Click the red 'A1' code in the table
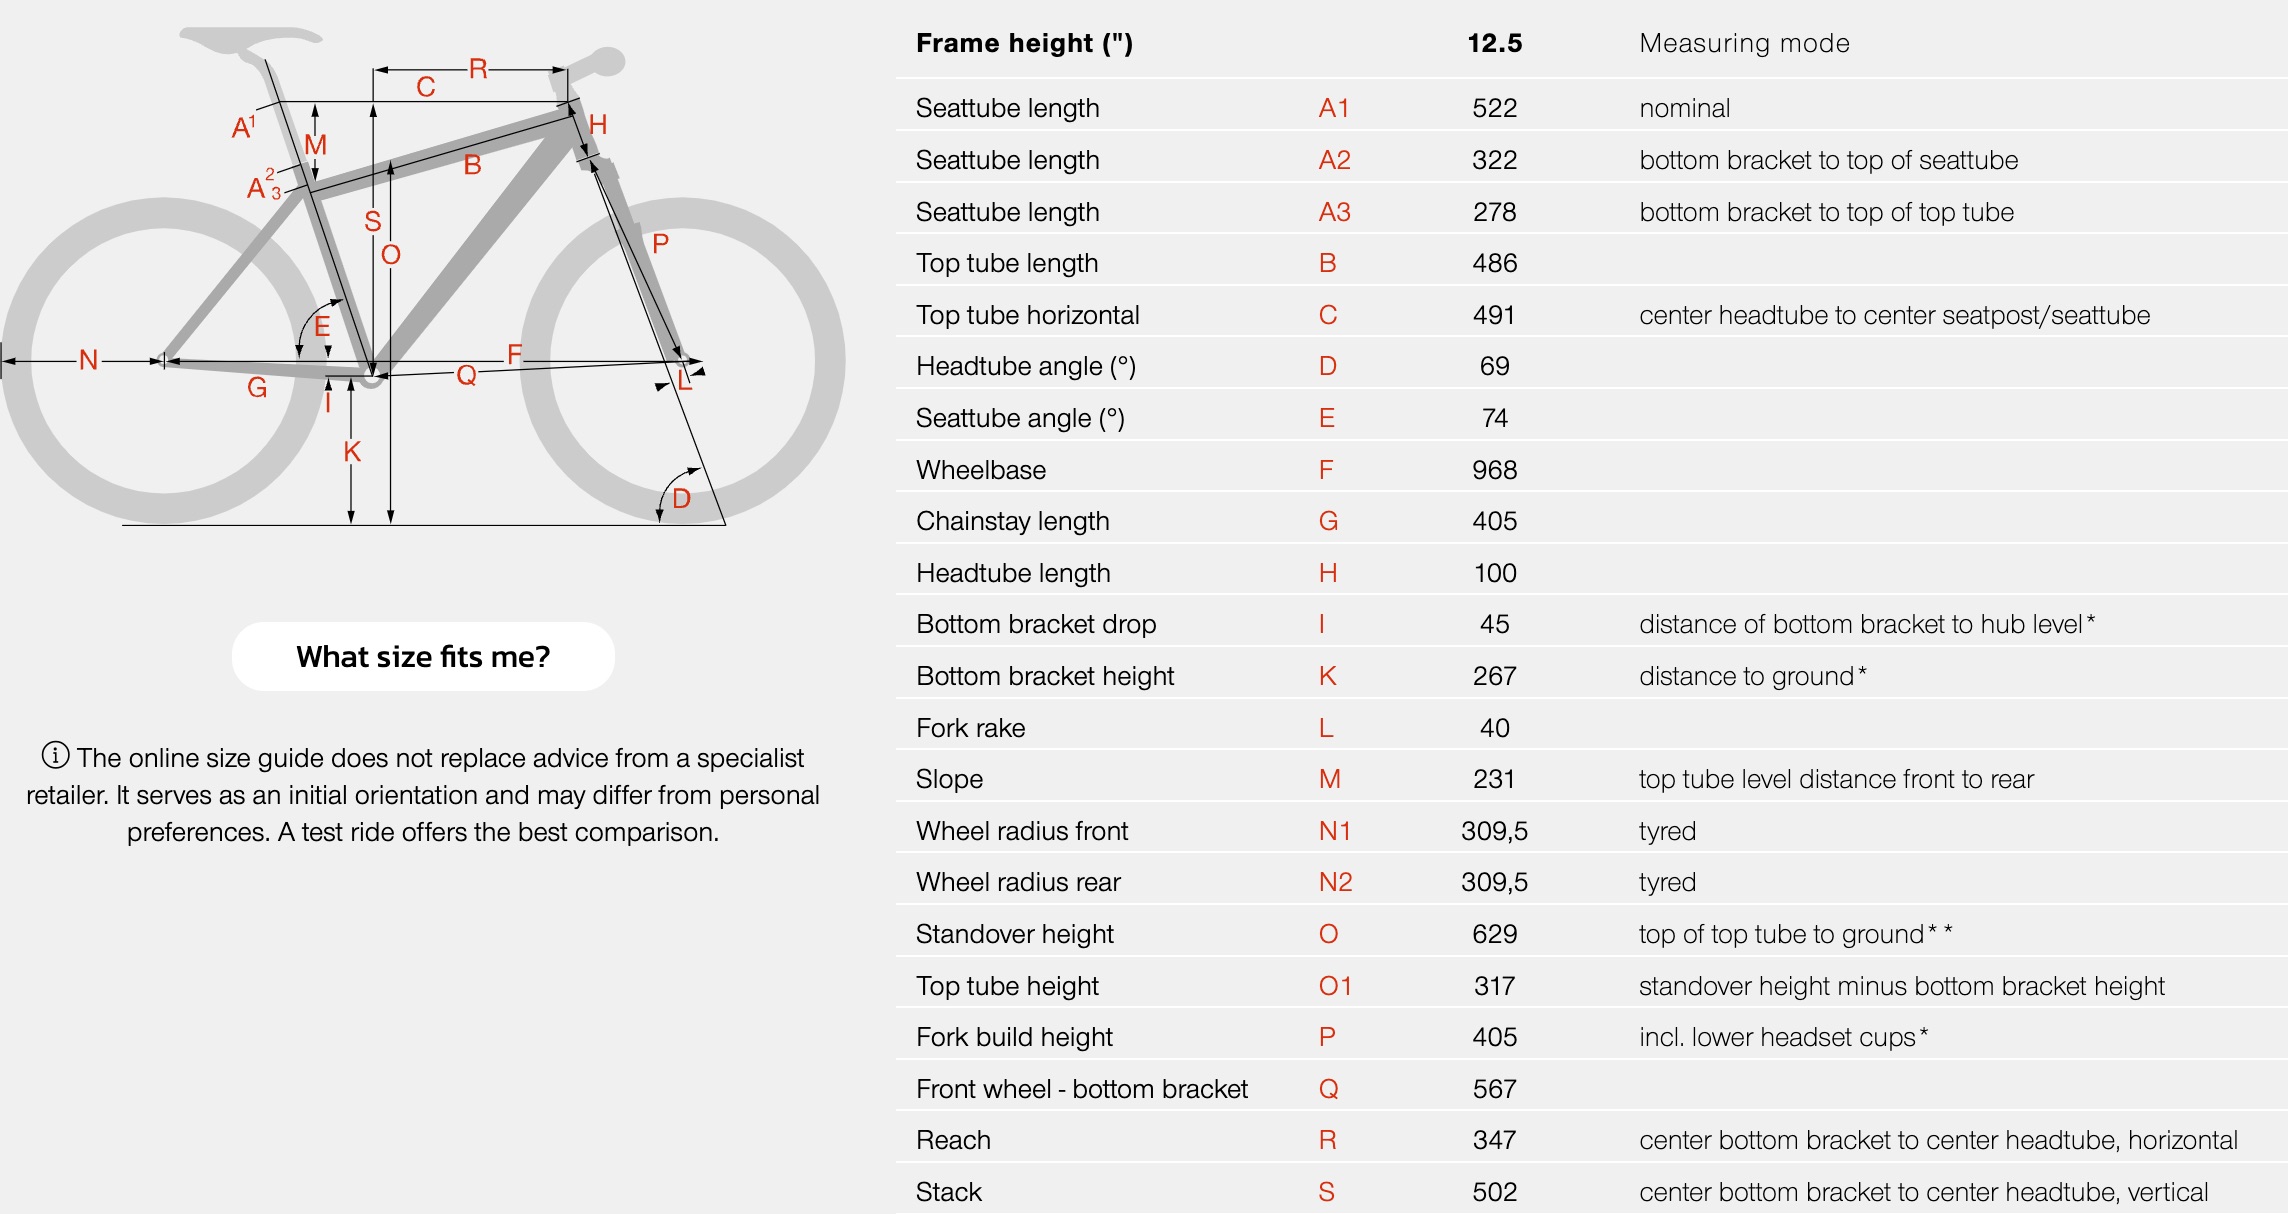This screenshot has width=2288, height=1214. coord(1334,108)
